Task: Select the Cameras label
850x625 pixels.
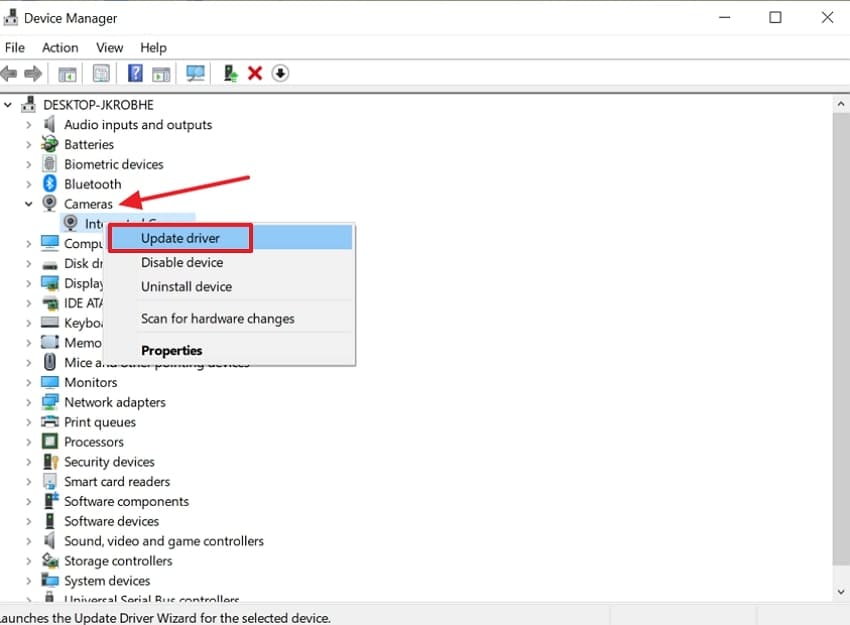Action: point(88,204)
